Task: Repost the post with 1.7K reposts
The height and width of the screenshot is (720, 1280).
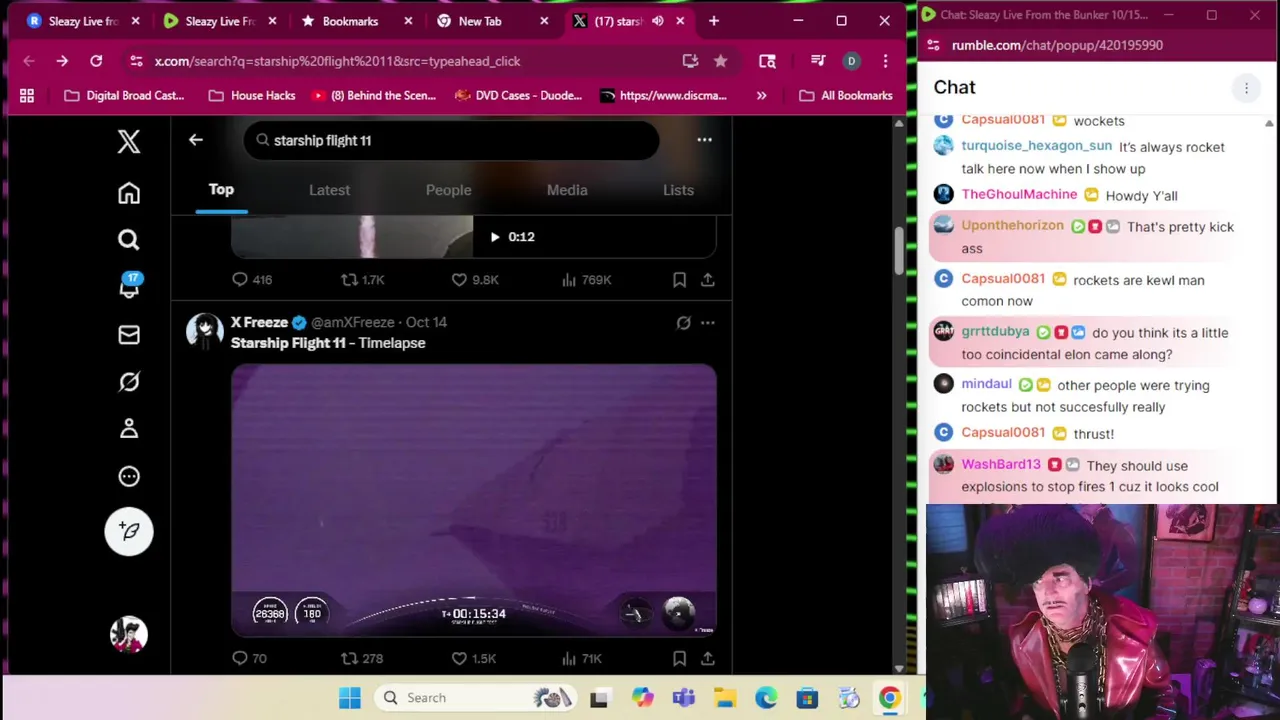Action: [x=362, y=280]
